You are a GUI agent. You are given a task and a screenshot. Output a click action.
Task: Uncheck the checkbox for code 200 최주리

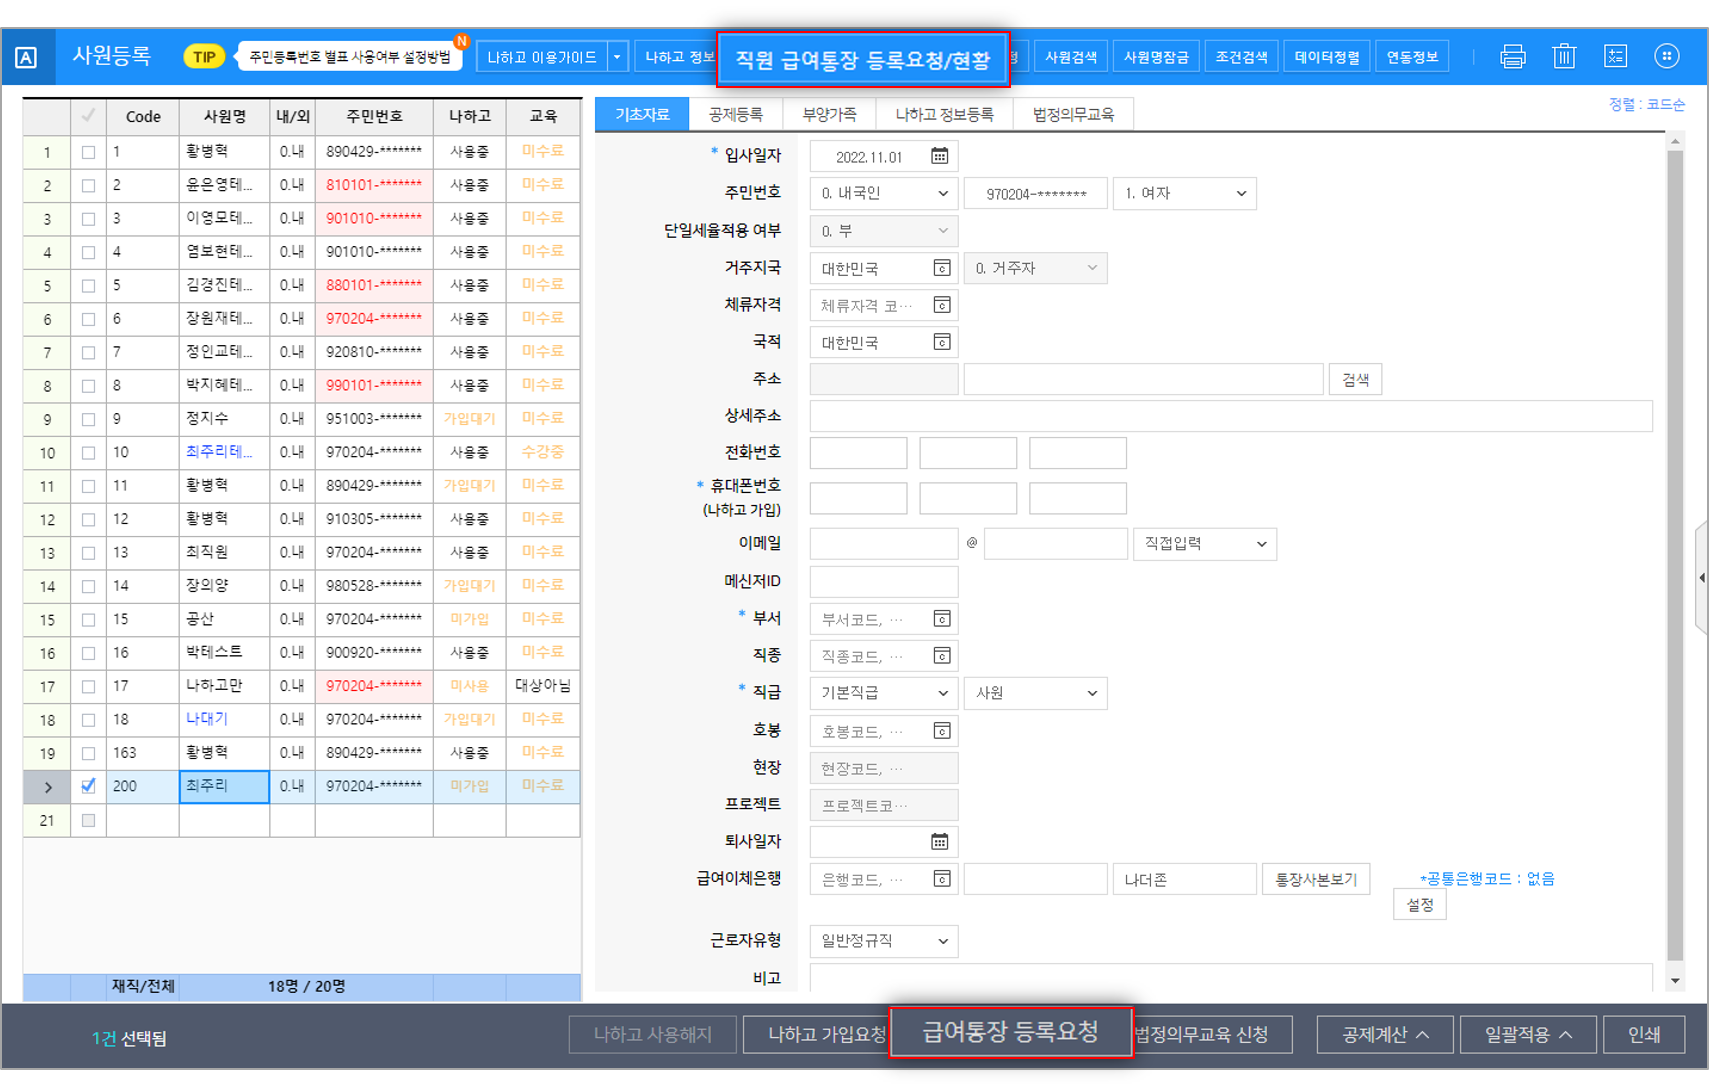(88, 786)
